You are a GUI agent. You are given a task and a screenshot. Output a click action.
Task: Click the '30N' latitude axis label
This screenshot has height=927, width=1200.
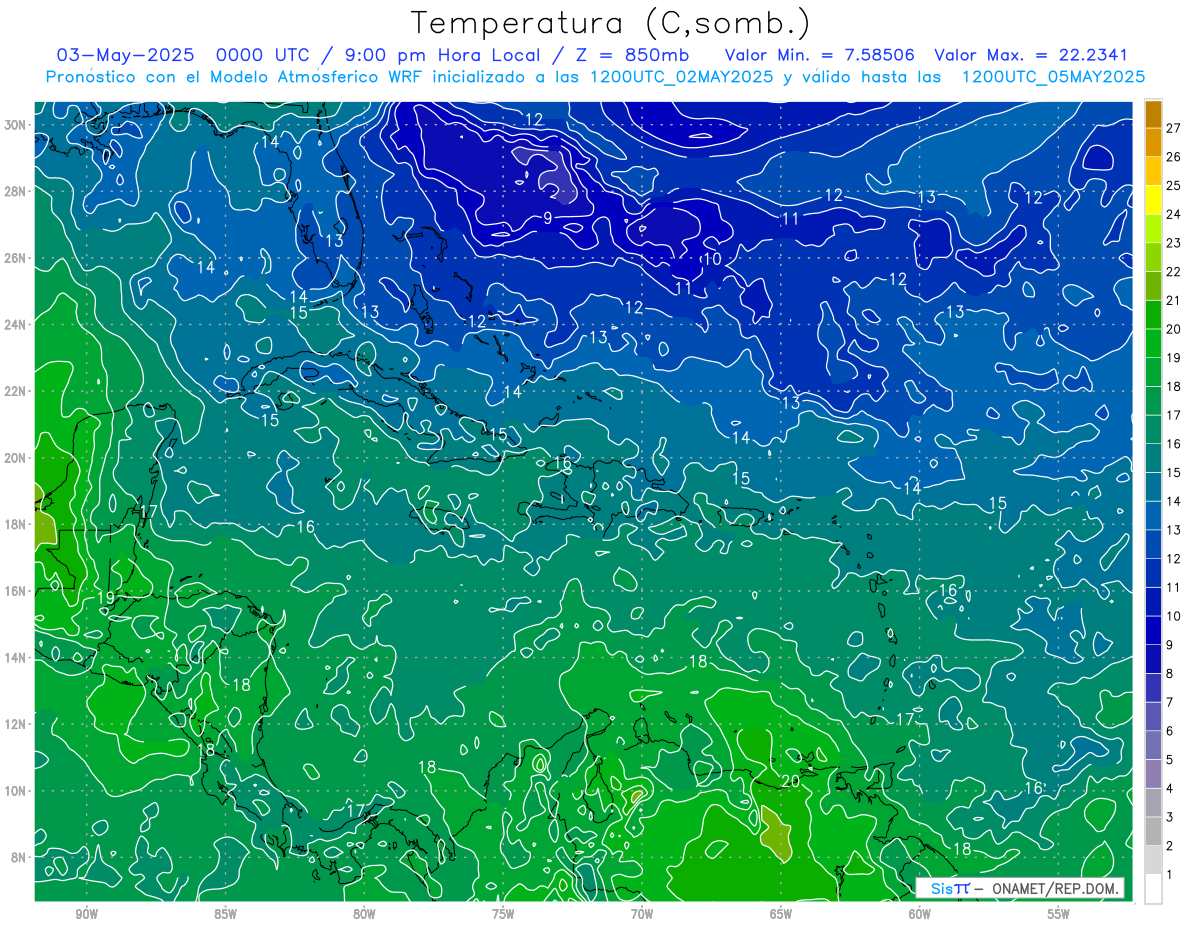pos(17,125)
